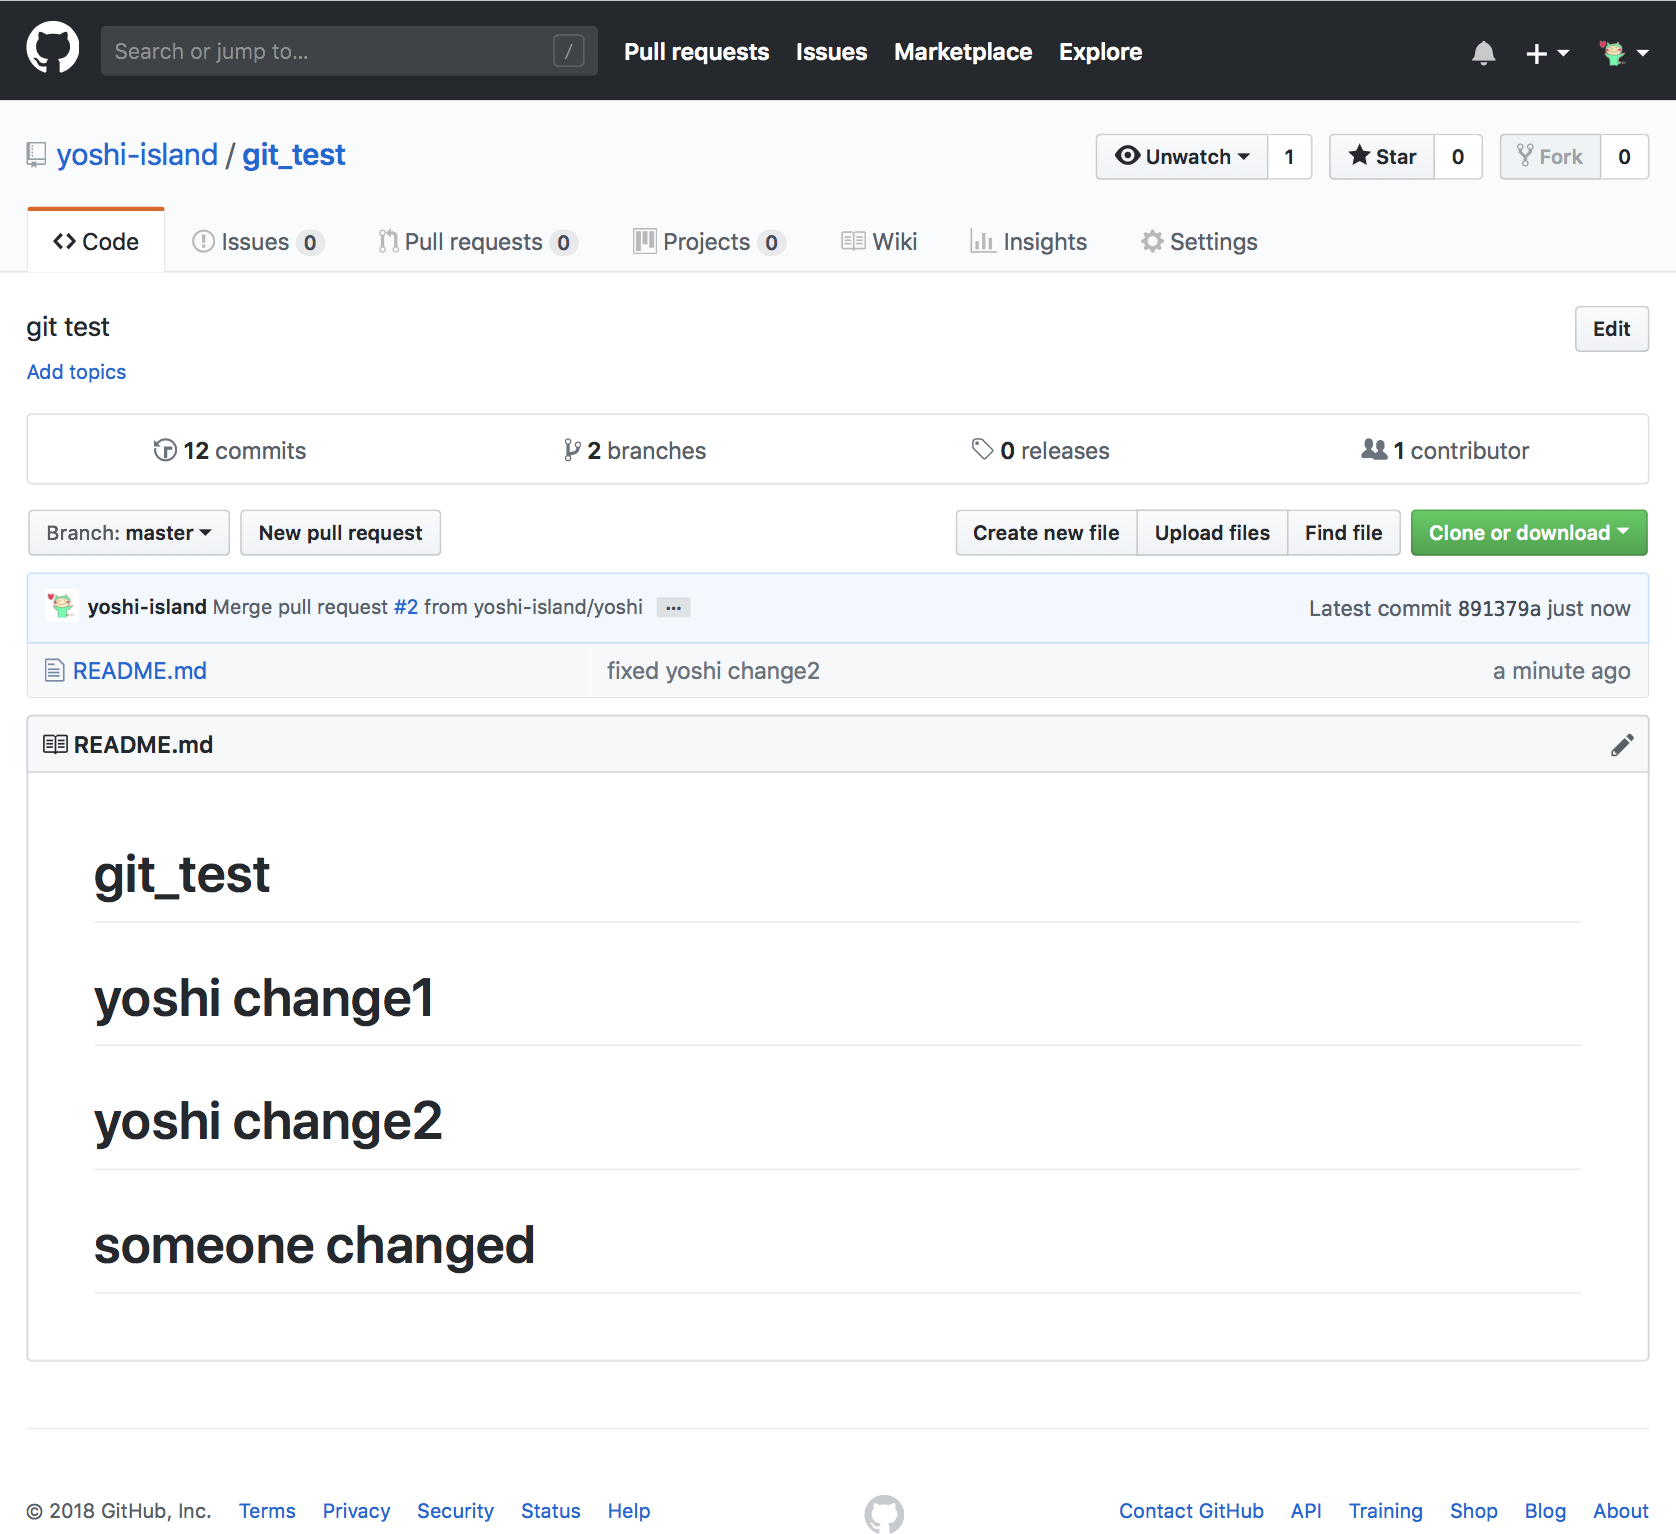This screenshot has width=1676, height=1534.
Task: View watchers count 1
Action: (1290, 157)
